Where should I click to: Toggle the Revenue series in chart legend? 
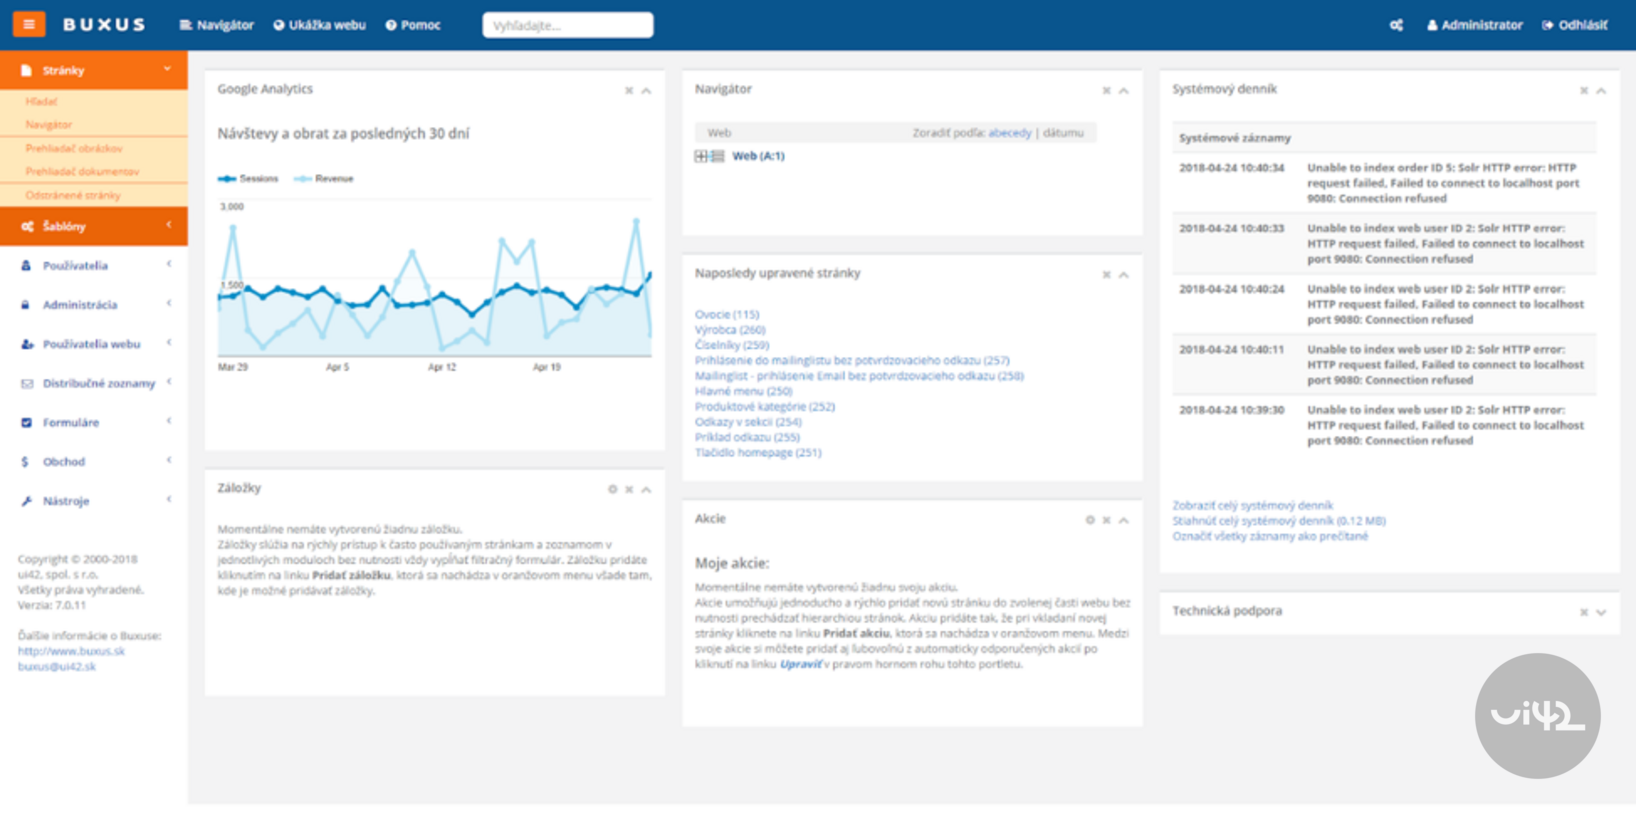[325, 178]
